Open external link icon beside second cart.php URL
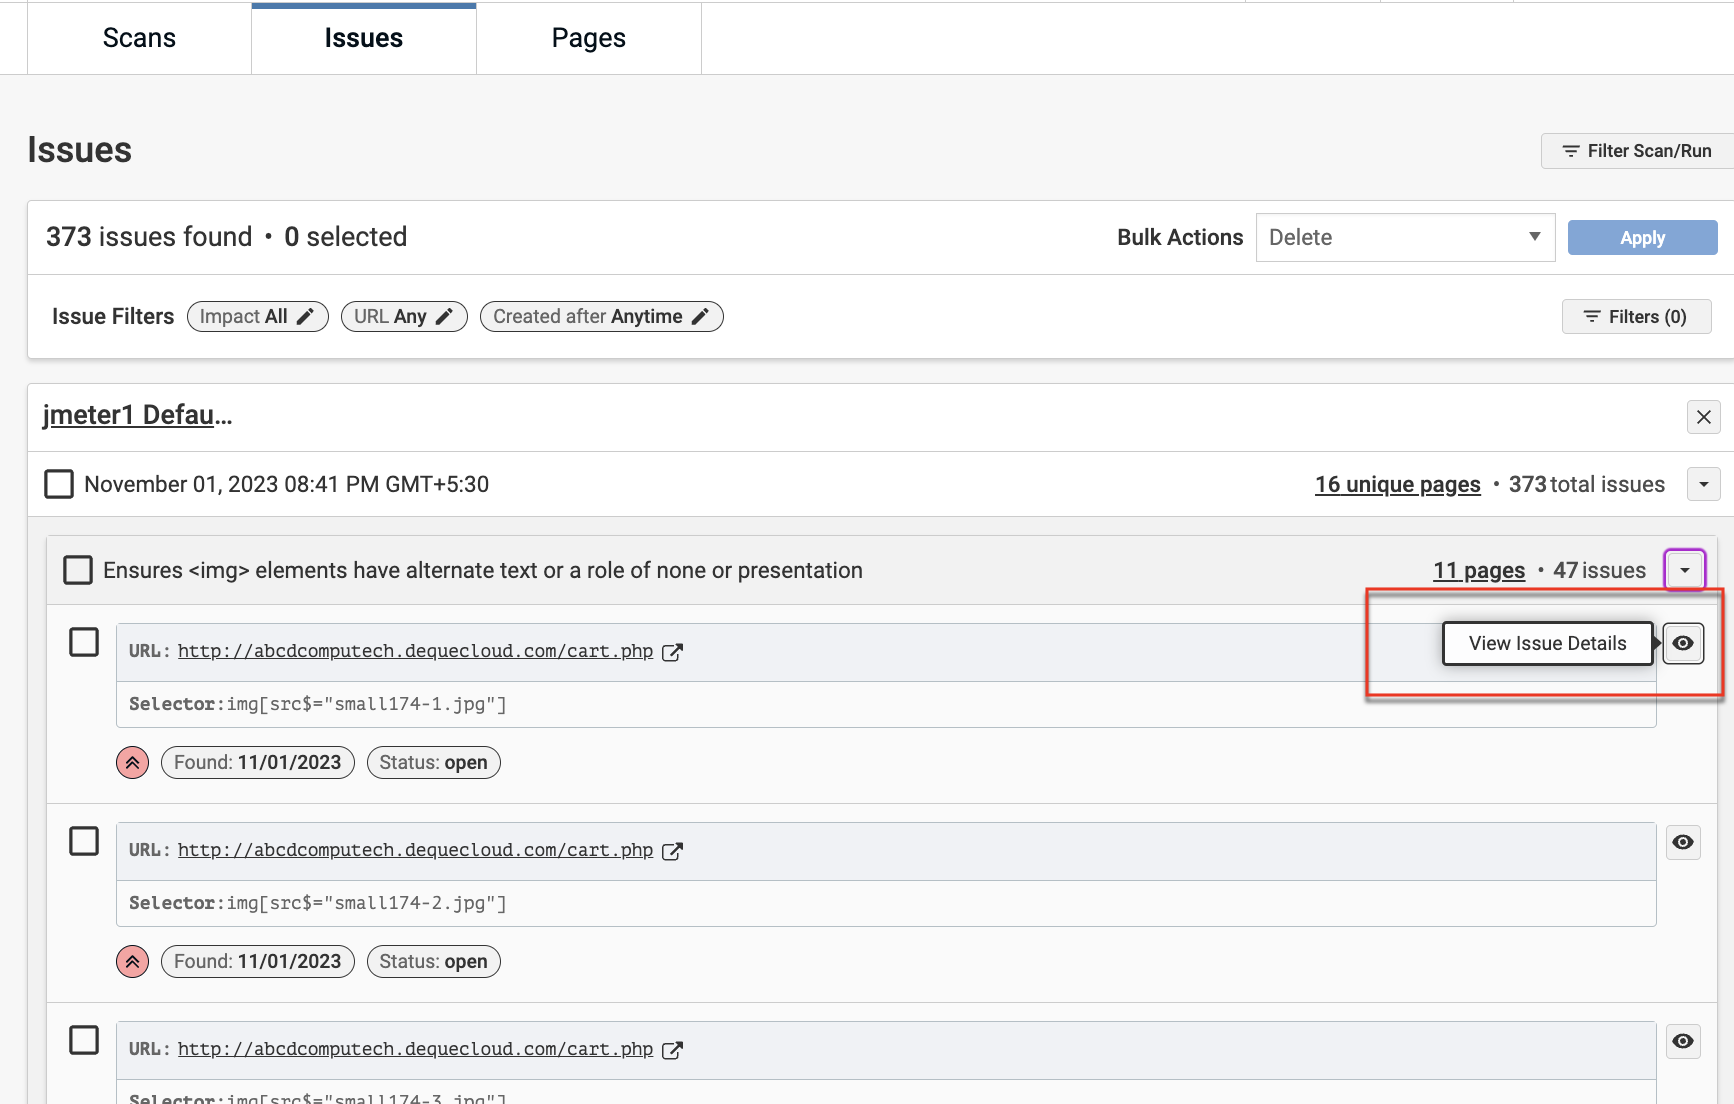 pyautogui.click(x=673, y=851)
